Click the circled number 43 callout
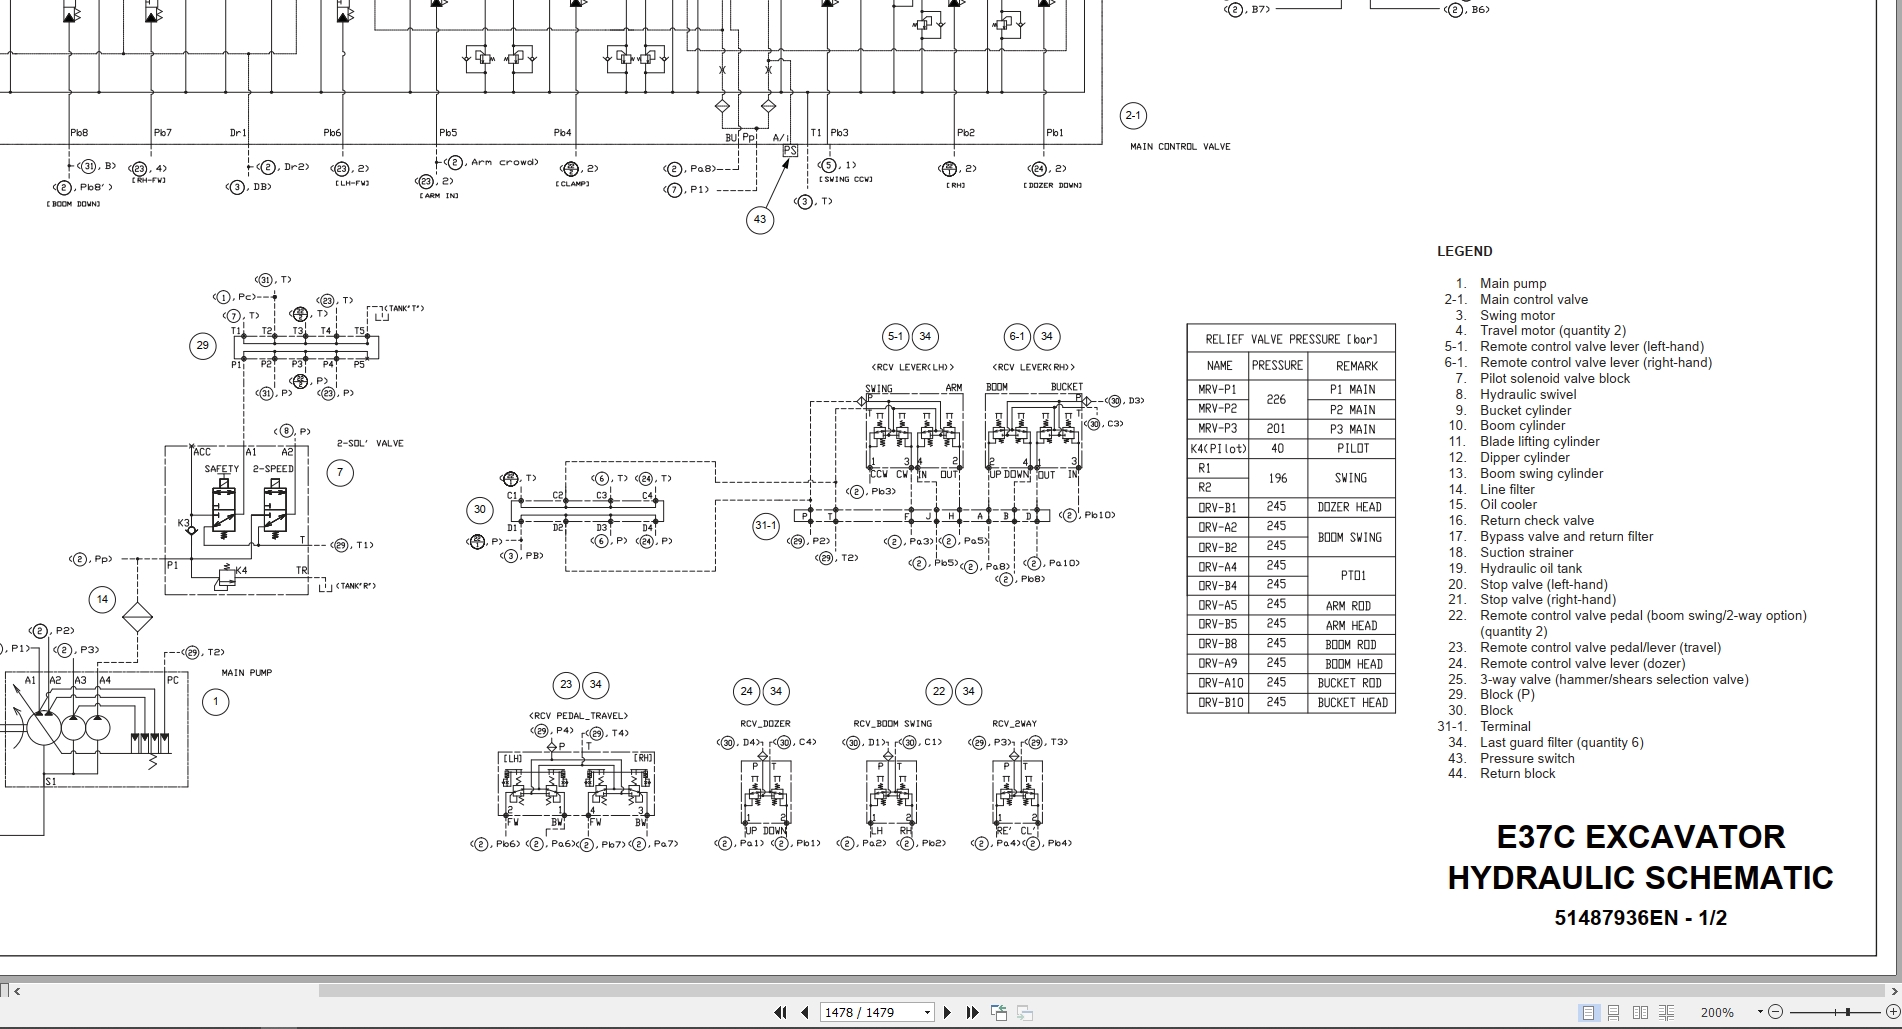 coord(760,219)
